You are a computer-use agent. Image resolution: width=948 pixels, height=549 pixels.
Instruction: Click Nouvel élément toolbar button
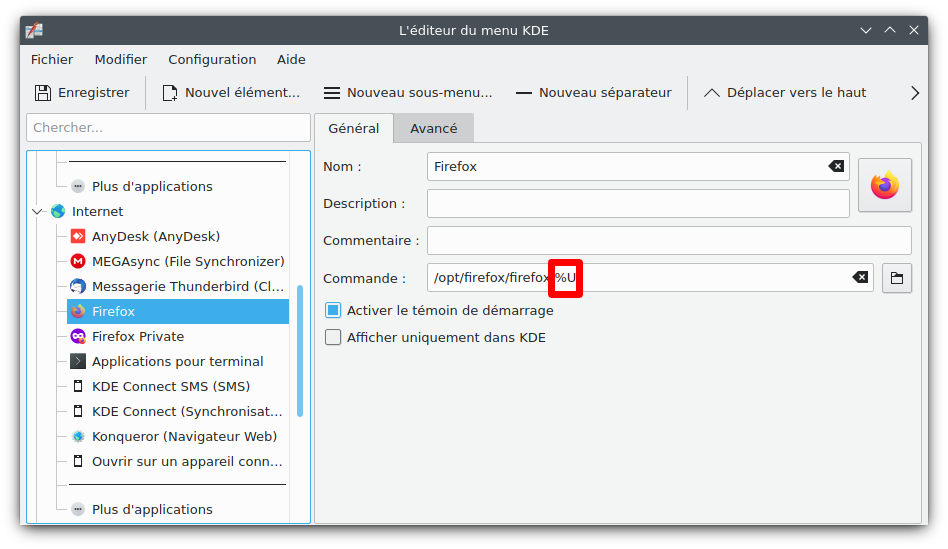231,93
